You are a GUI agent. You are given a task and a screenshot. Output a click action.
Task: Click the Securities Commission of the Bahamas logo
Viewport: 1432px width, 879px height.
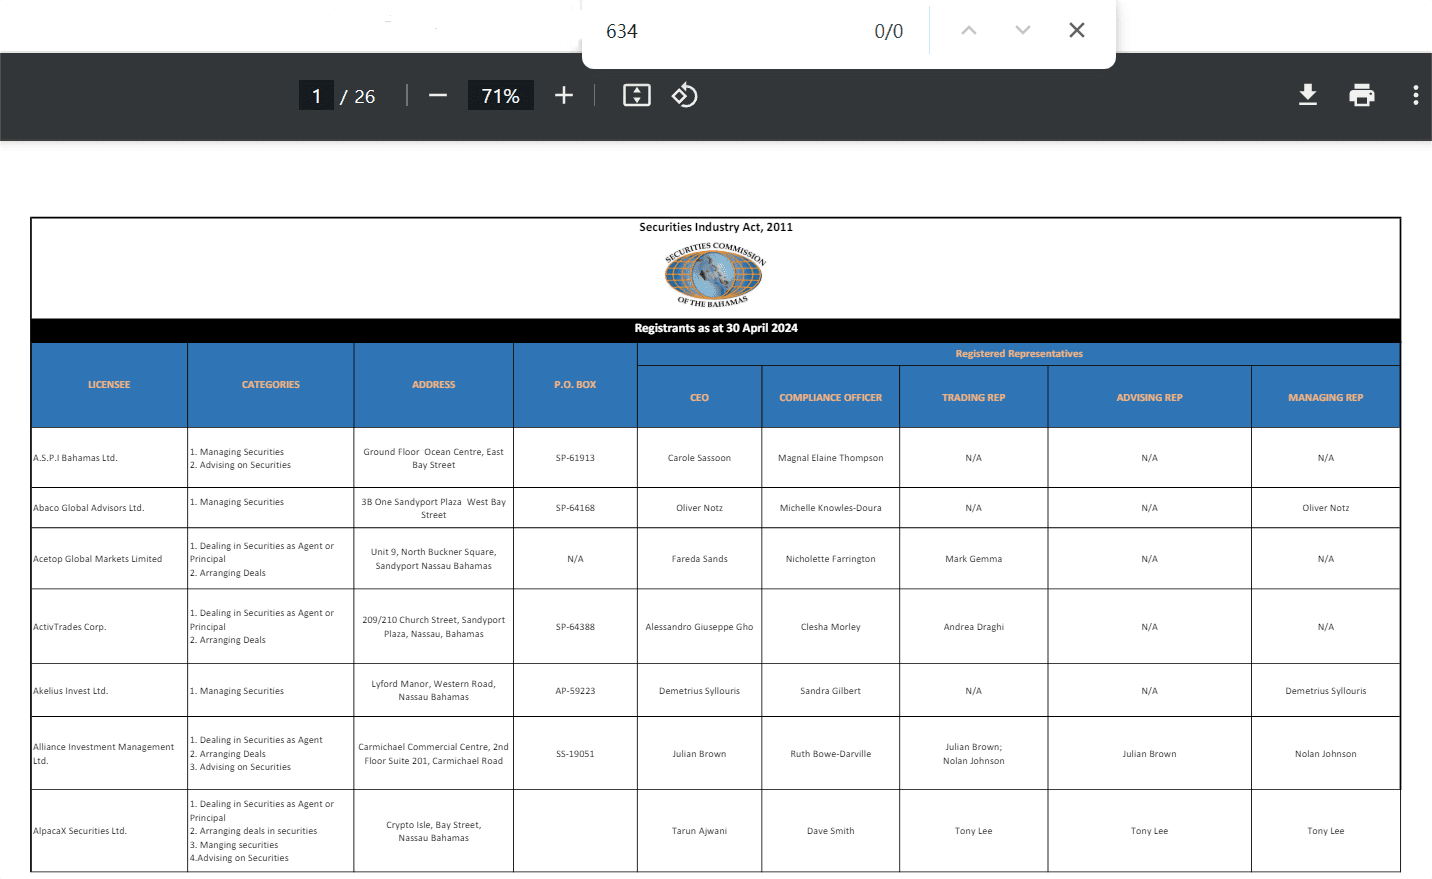click(x=716, y=275)
